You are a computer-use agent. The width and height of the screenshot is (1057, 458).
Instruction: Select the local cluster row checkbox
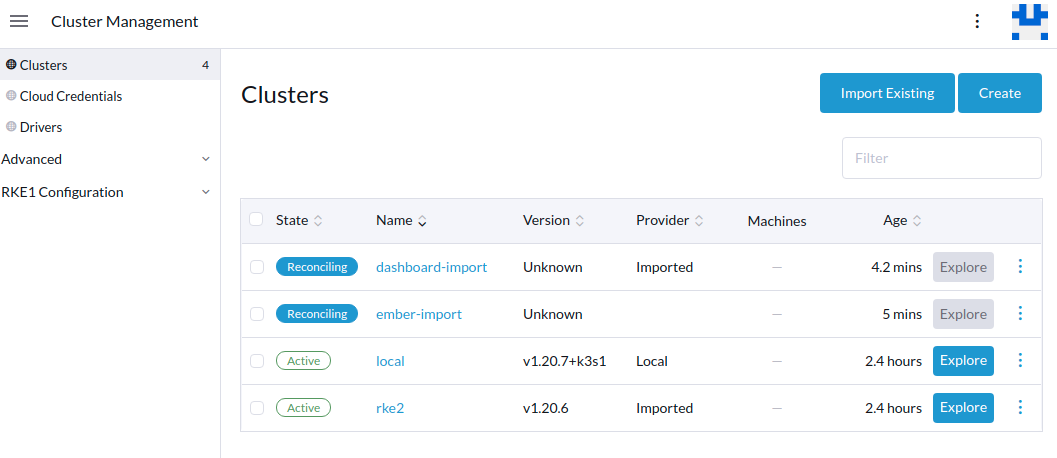[x=257, y=361]
